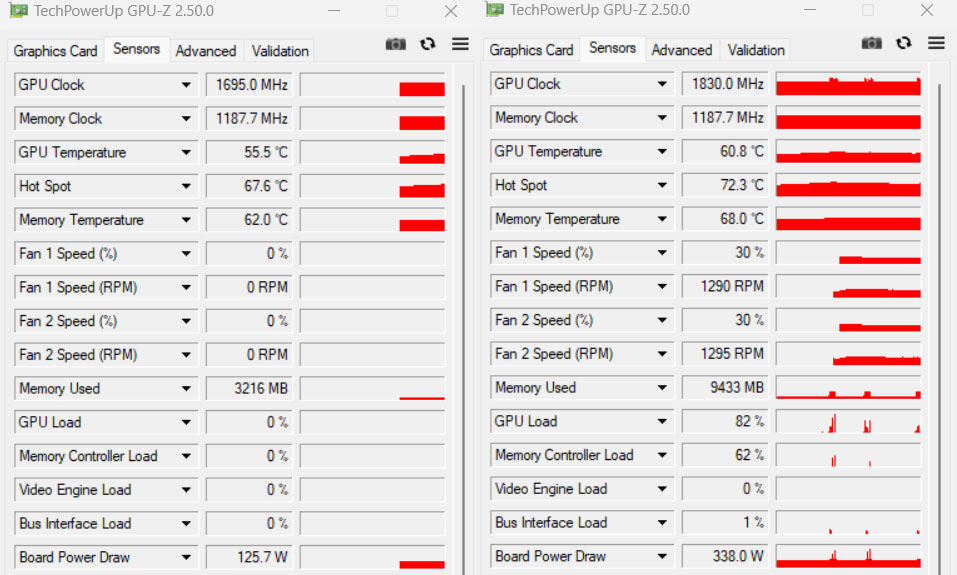Expand GPU Load dropdown in right window
Screen dimensions: 957x575
pos(662,421)
